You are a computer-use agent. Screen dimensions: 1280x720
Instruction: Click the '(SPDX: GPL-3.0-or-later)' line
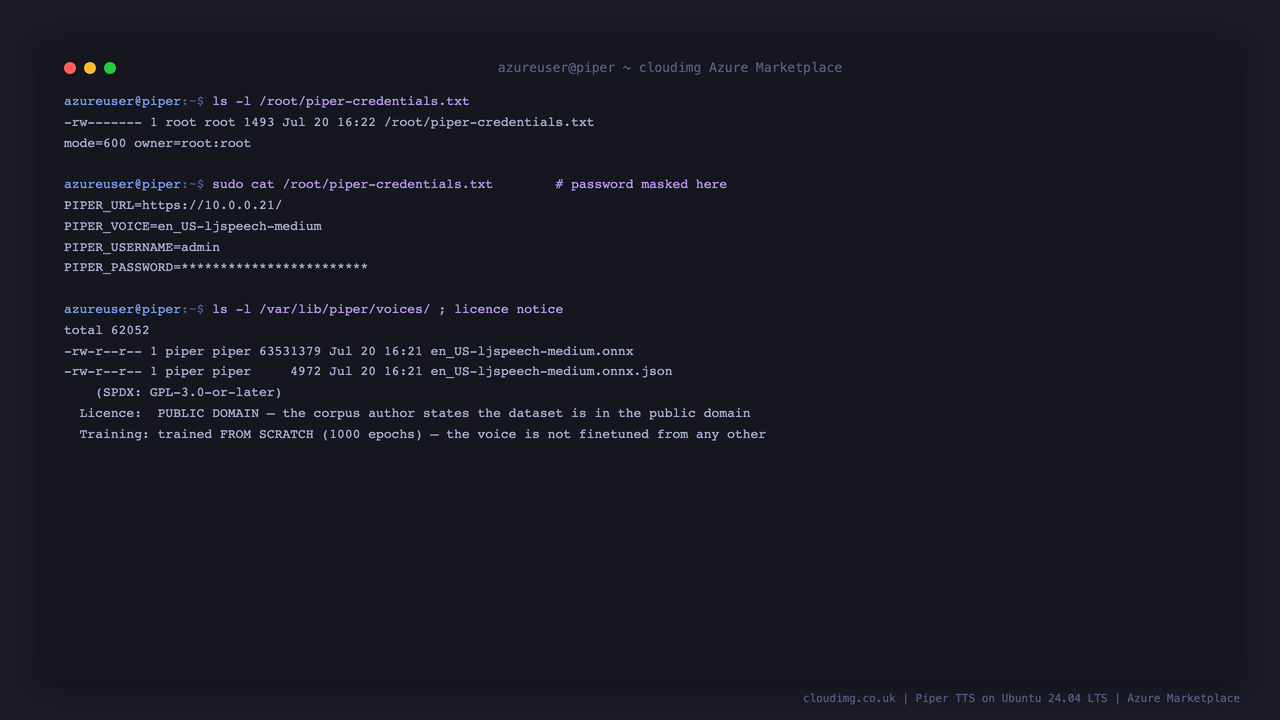point(189,392)
